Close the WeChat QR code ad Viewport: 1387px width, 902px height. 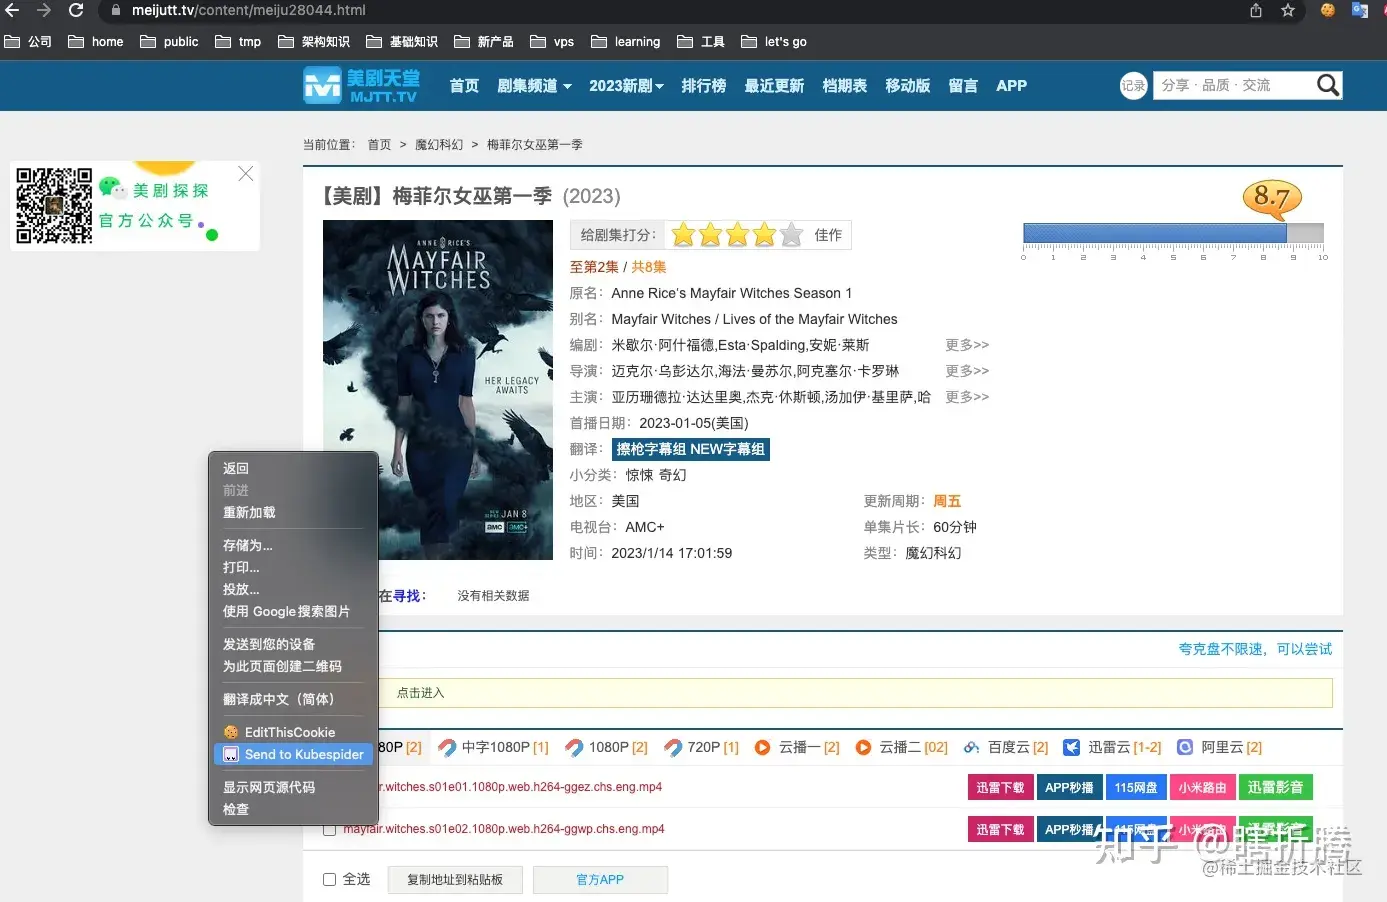pos(246,174)
